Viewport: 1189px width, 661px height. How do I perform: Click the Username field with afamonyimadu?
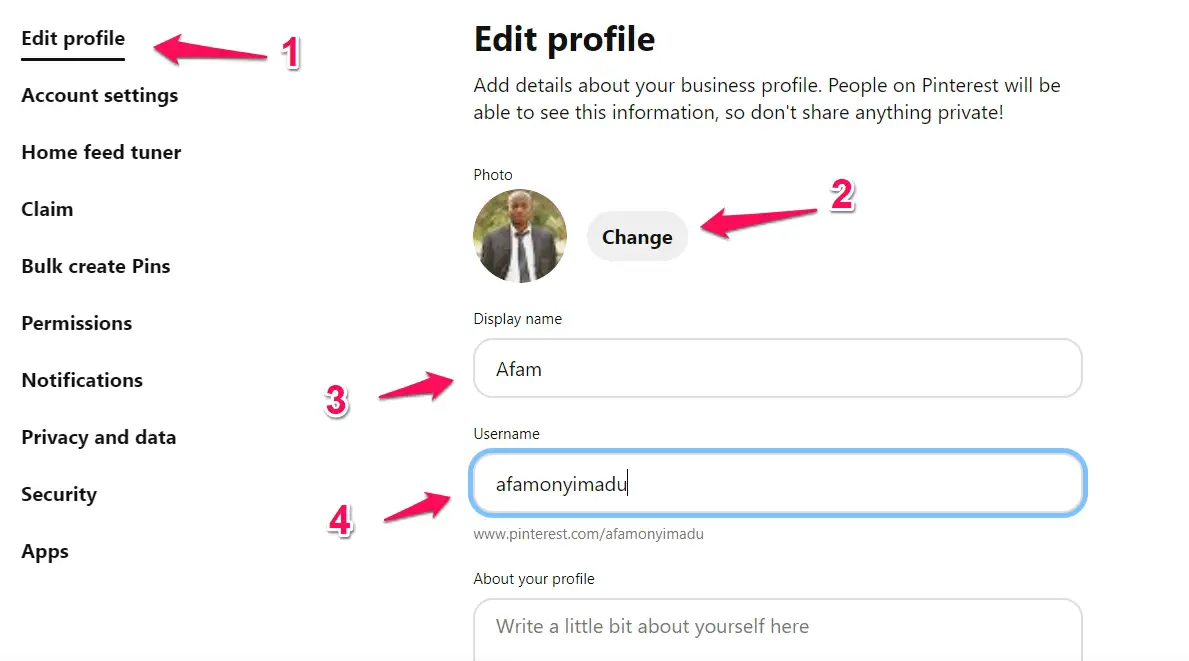click(777, 484)
